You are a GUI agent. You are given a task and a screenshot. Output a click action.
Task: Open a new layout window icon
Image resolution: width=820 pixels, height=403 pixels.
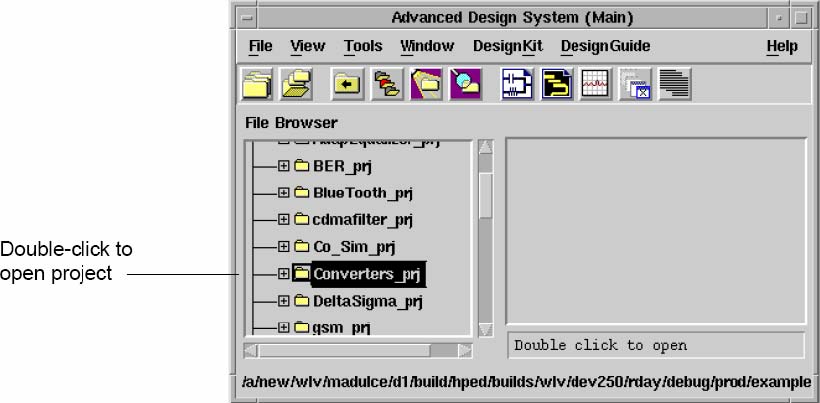coord(557,84)
